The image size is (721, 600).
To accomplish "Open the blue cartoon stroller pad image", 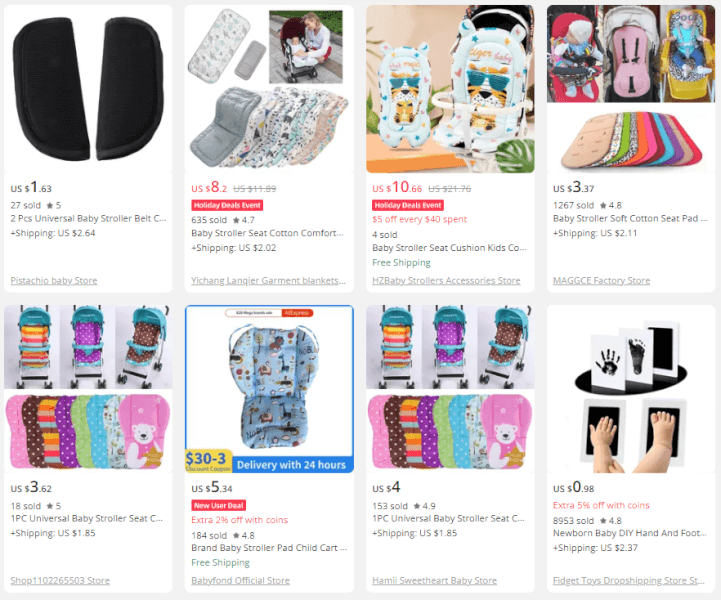I will click(x=269, y=389).
